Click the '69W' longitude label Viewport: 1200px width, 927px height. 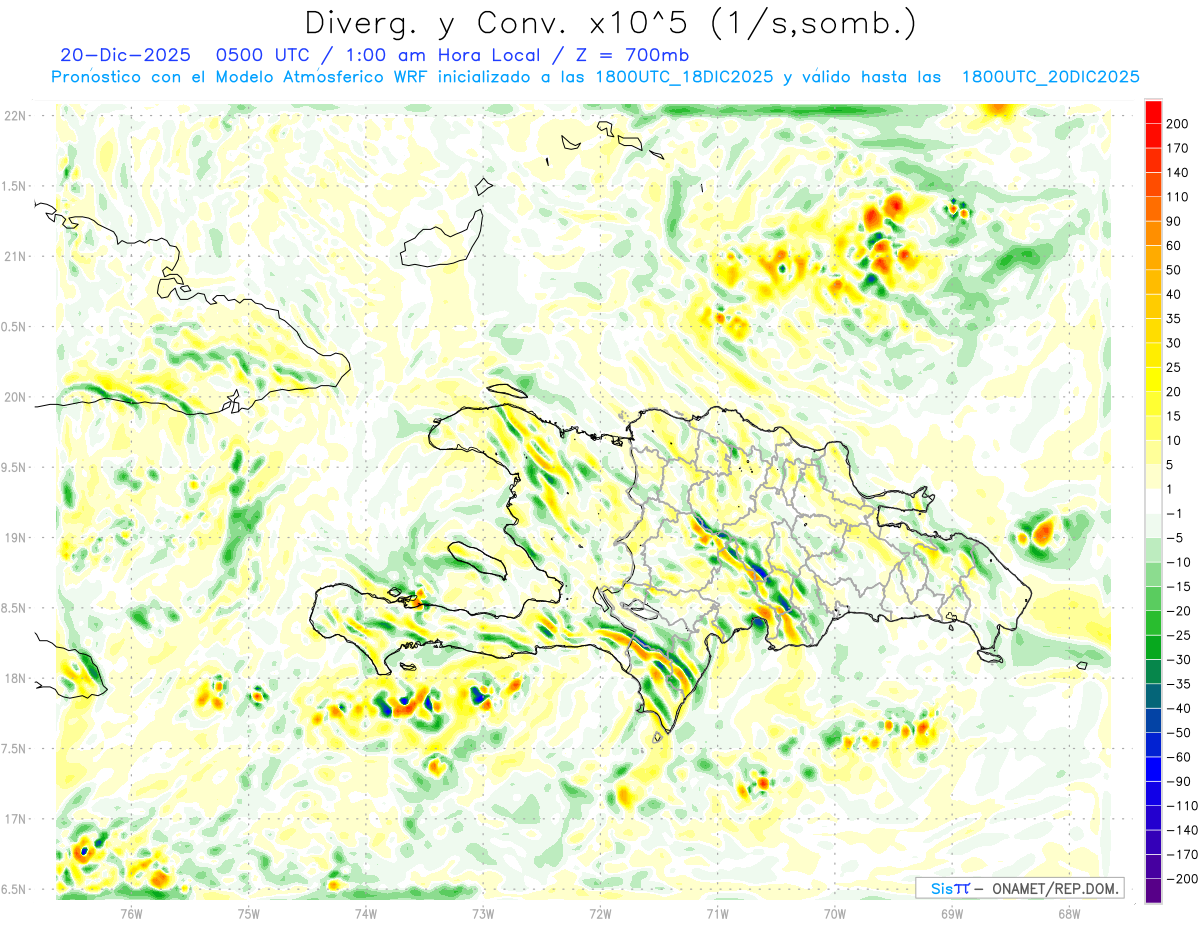coord(952,913)
